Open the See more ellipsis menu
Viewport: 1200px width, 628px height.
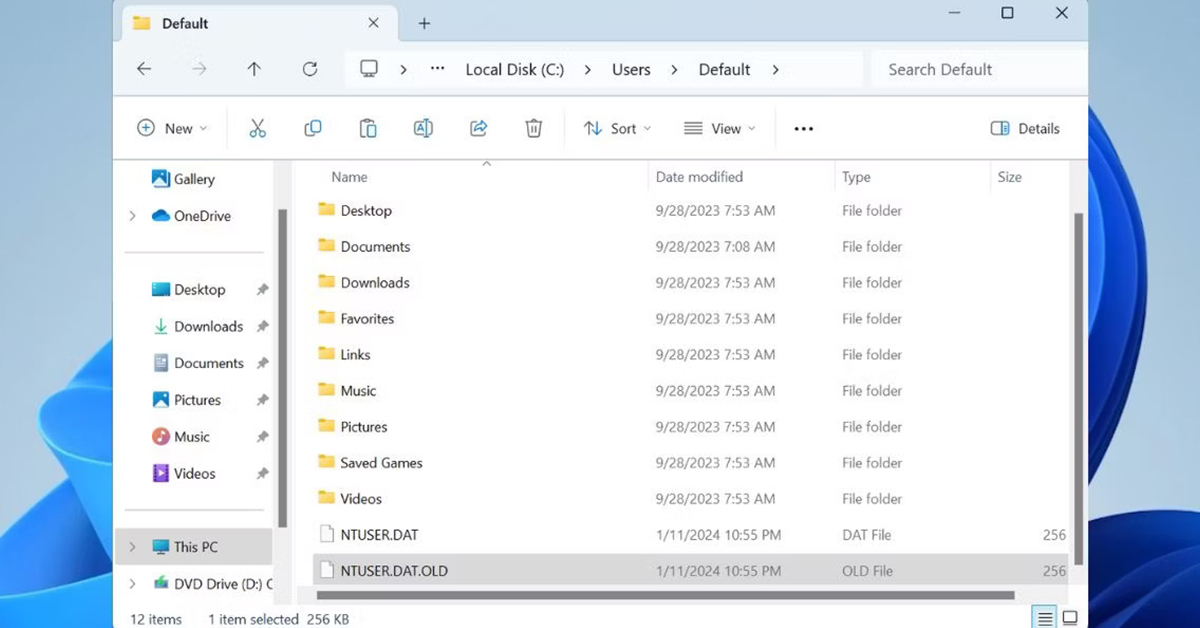coord(803,128)
